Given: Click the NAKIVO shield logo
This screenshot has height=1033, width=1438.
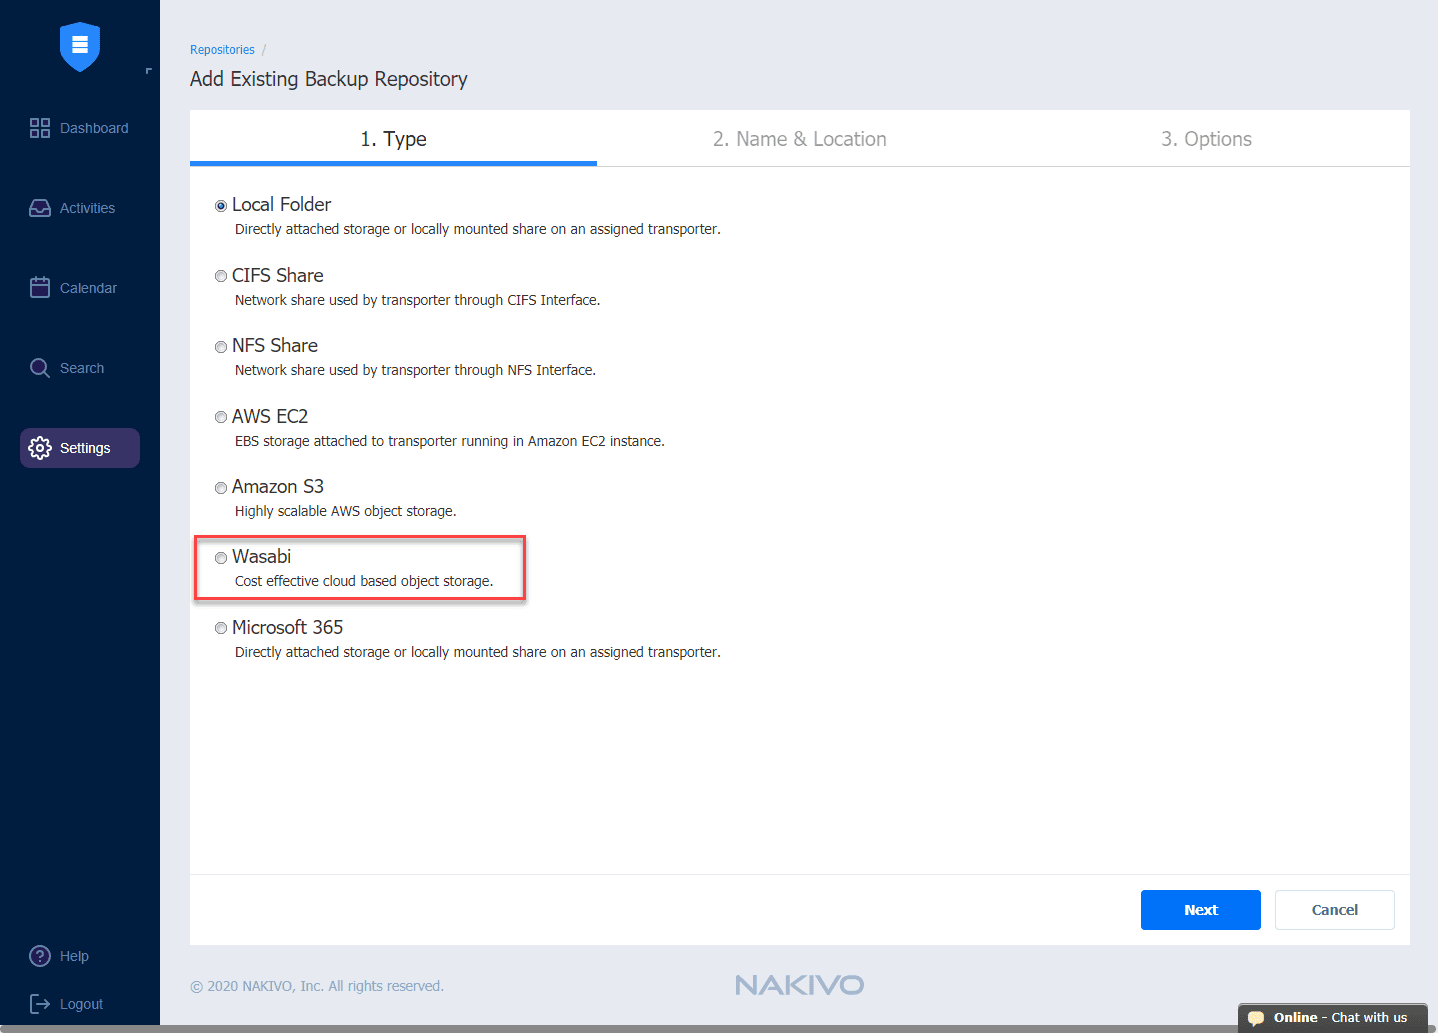Looking at the screenshot, I should tap(79, 47).
